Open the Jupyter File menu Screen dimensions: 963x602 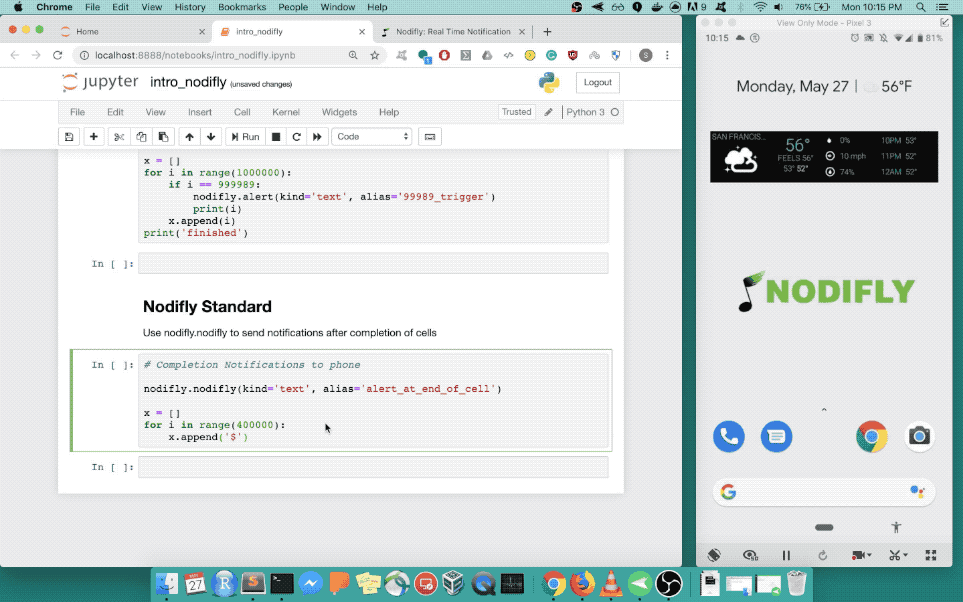coord(77,112)
